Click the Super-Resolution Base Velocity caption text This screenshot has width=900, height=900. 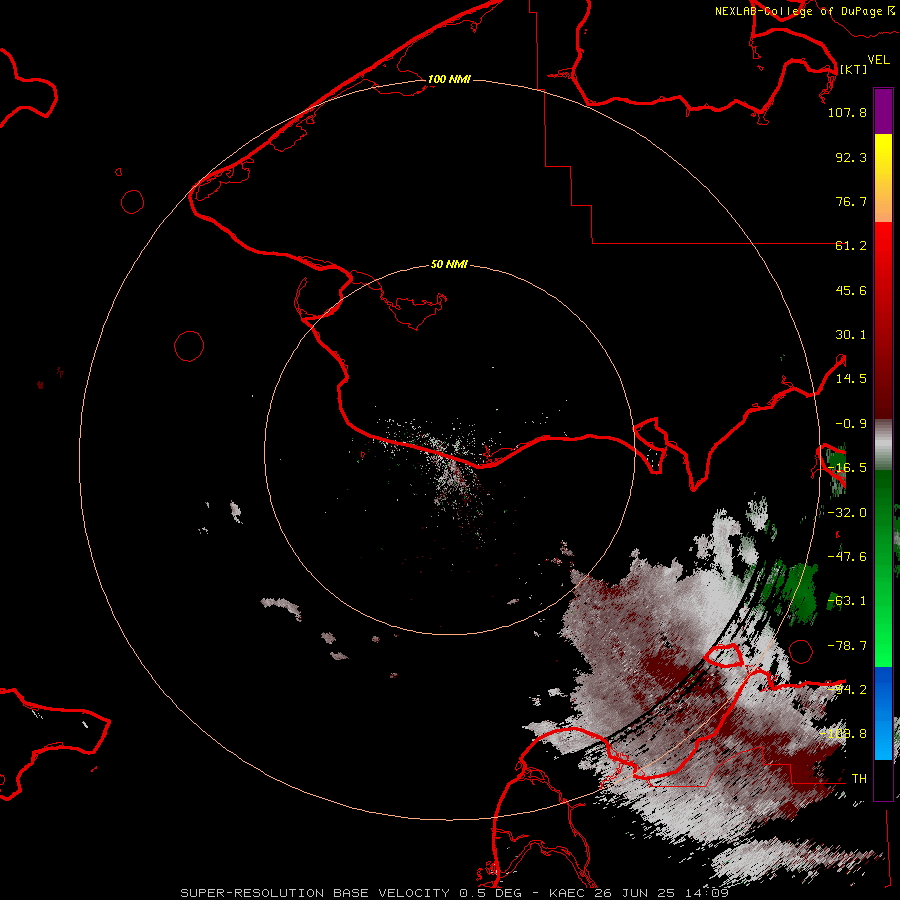pyautogui.click(x=454, y=893)
